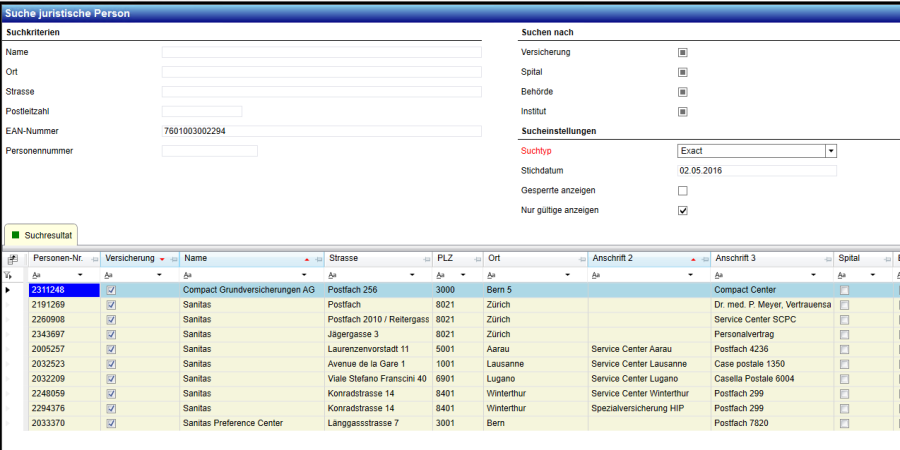
Task: Toggle the Versicherung search checkbox
Action: (x=683, y=52)
